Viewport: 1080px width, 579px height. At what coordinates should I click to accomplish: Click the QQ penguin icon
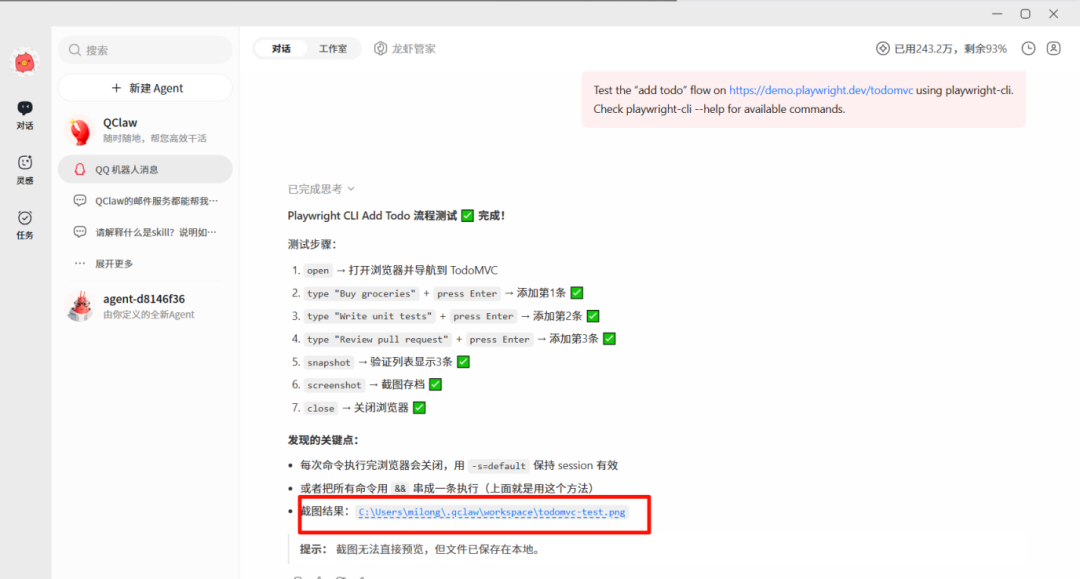80,169
